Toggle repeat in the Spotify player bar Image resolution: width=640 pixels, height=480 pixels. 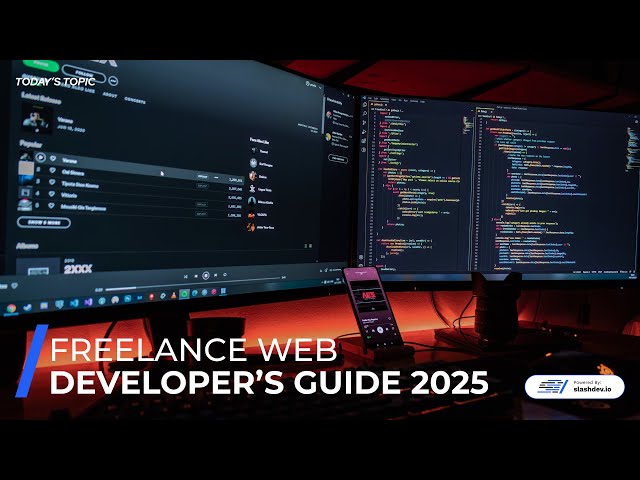tap(225, 275)
